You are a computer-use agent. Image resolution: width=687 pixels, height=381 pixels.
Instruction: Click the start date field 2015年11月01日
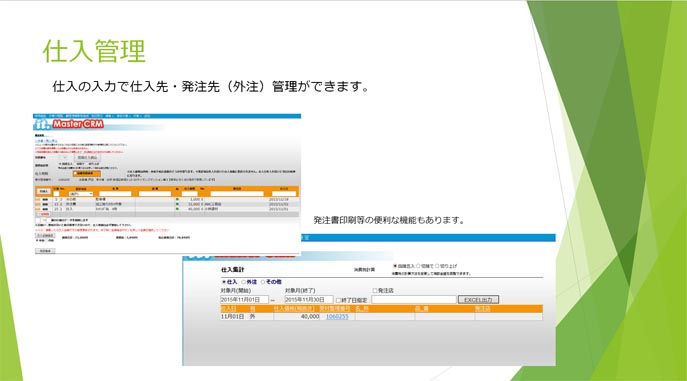pyautogui.click(x=244, y=300)
